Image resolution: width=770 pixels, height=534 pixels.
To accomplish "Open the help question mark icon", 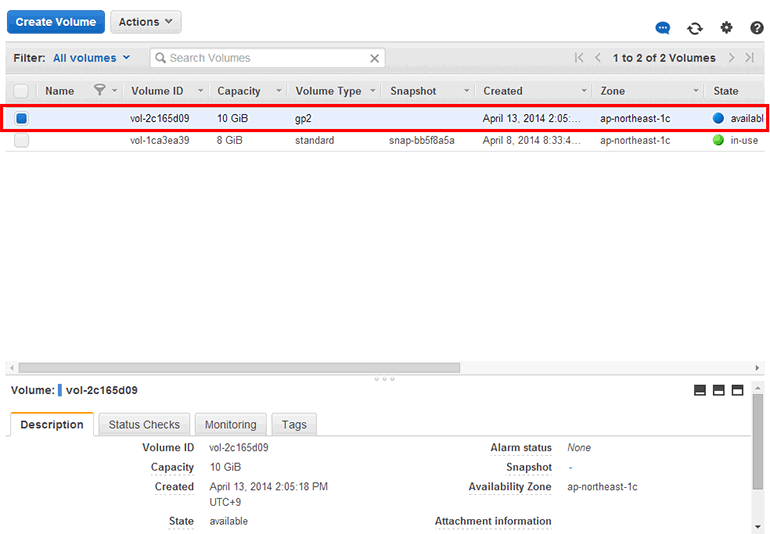I will point(757,28).
